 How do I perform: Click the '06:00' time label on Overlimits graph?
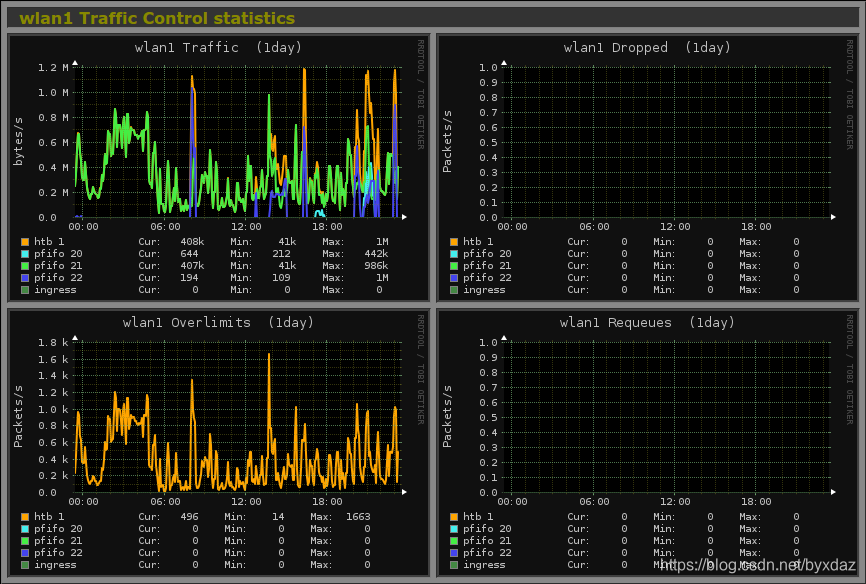(x=165, y=502)
